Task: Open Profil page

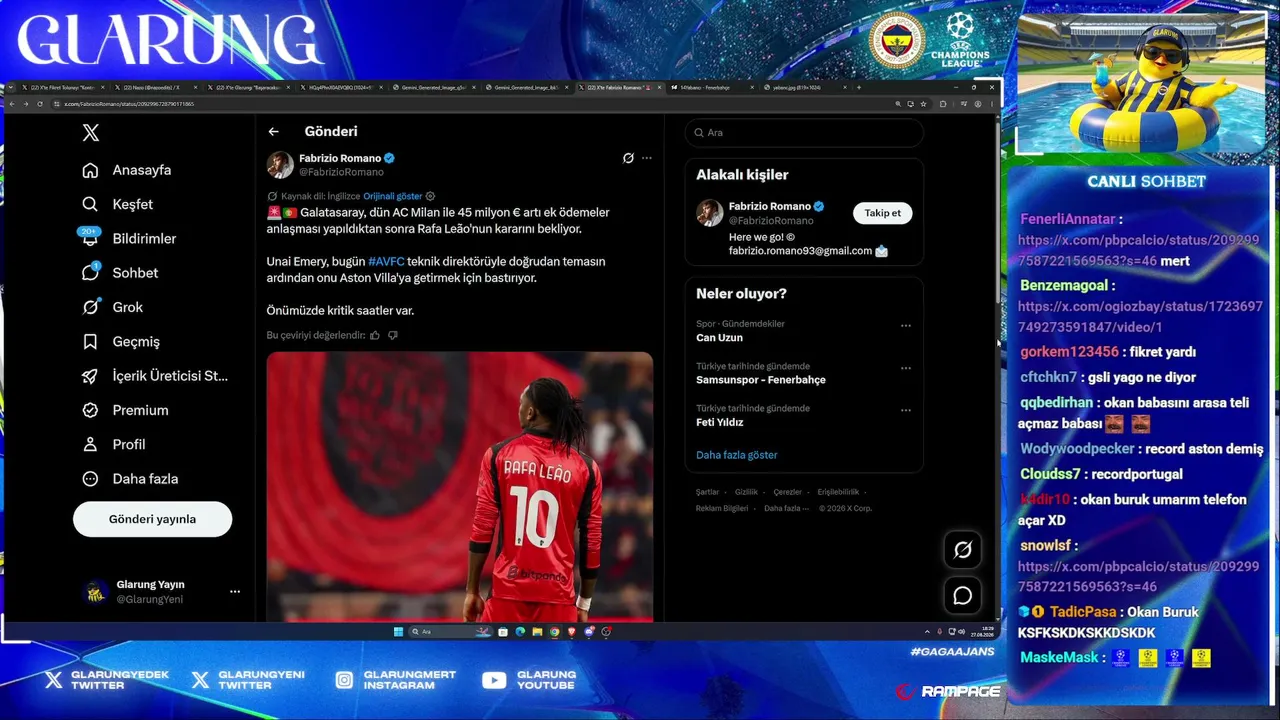Action: tap(114, 444)
